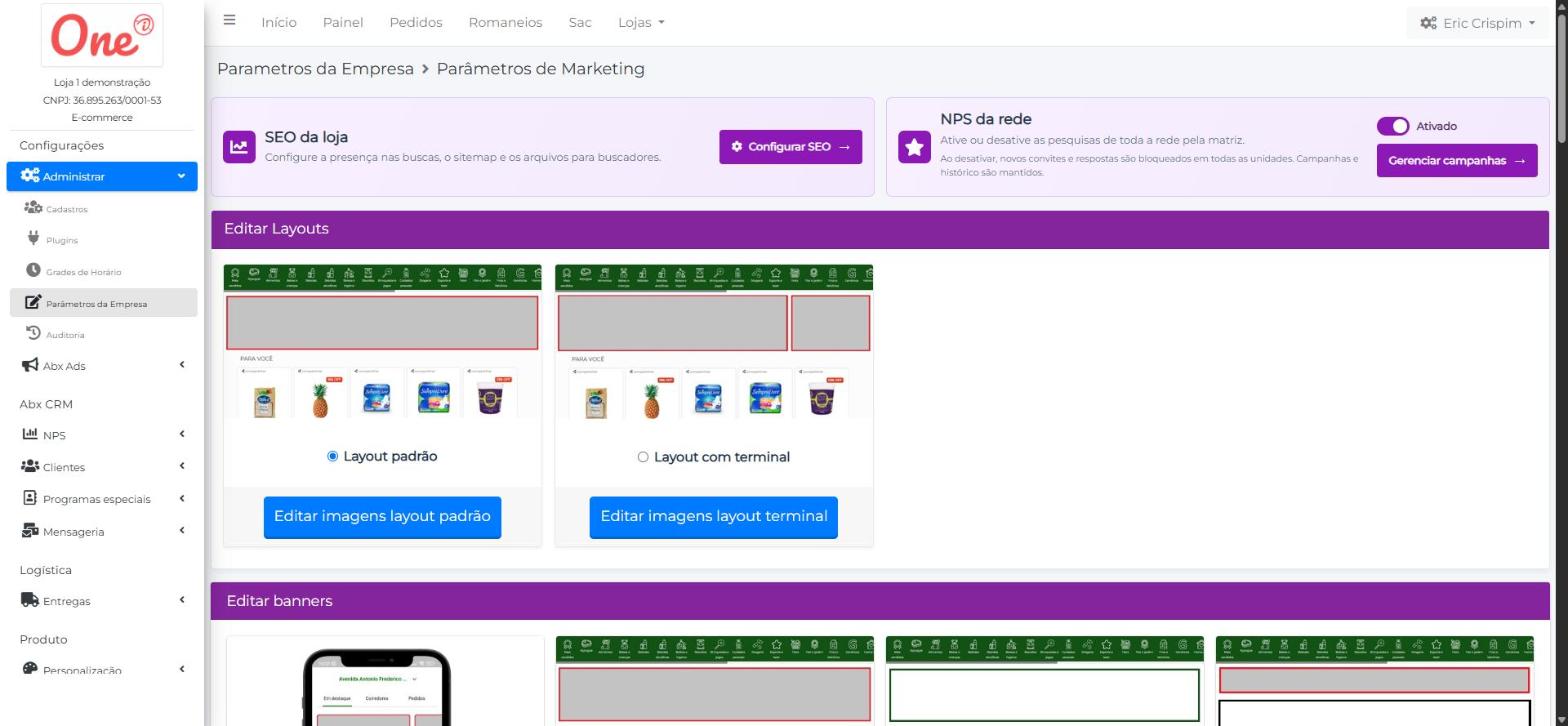
Task: Go to the Painel nav item
Action: coord(343,22)
